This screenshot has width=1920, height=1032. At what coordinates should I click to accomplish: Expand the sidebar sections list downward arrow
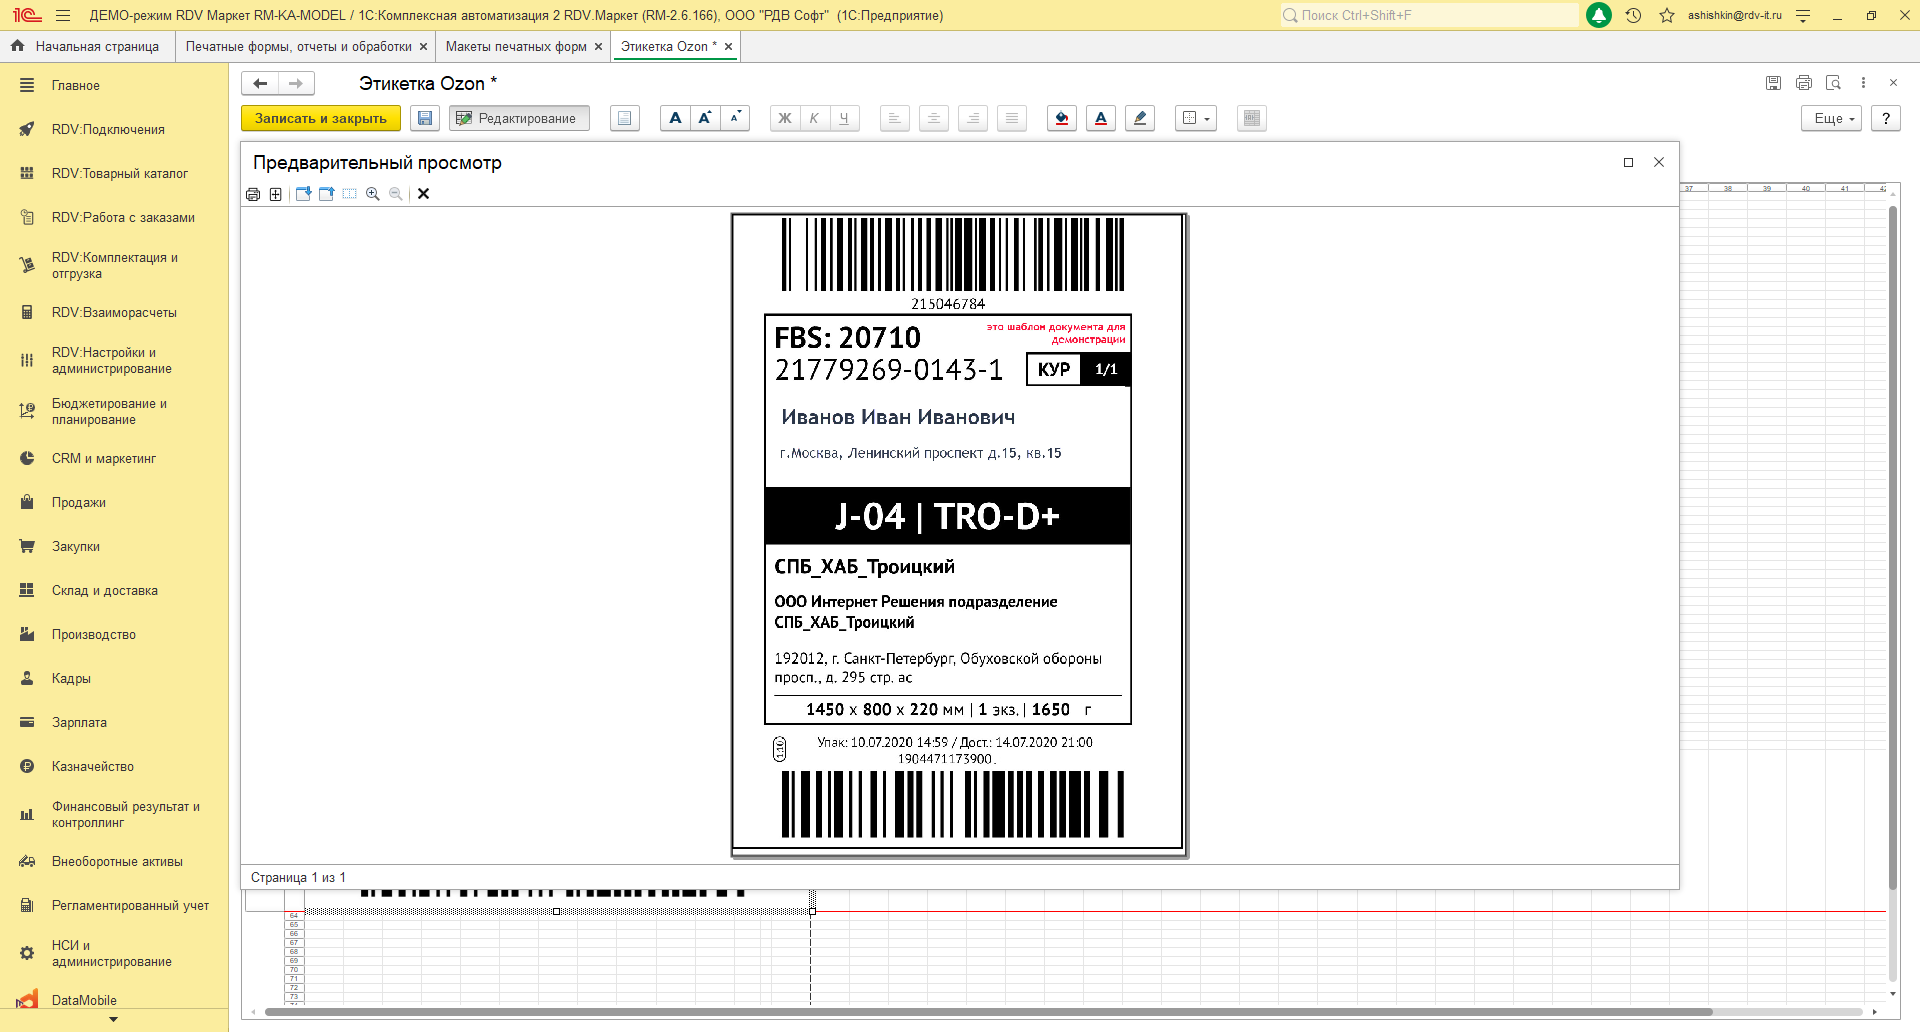[x=113, y=1020]
